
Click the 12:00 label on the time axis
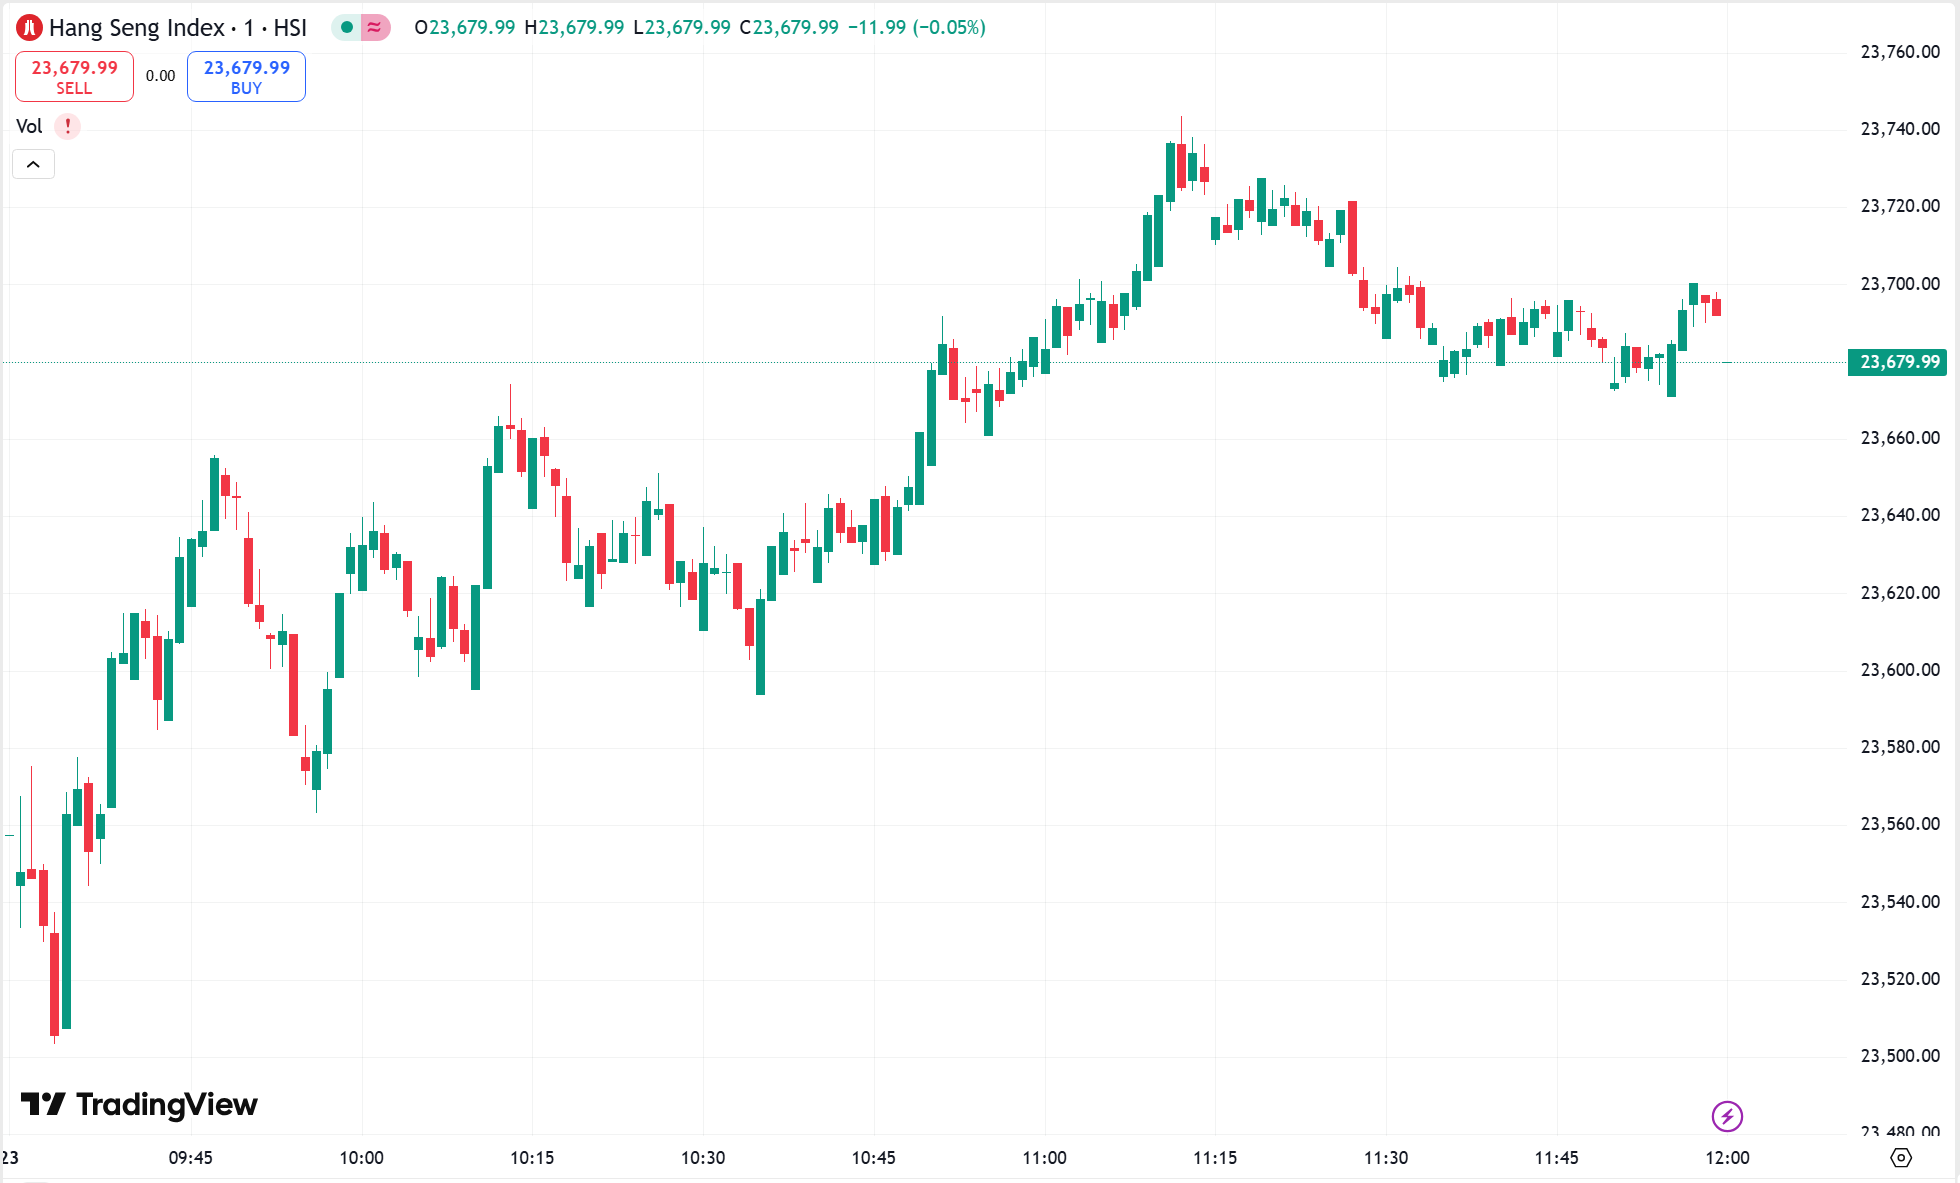tap(1729, 1157)
